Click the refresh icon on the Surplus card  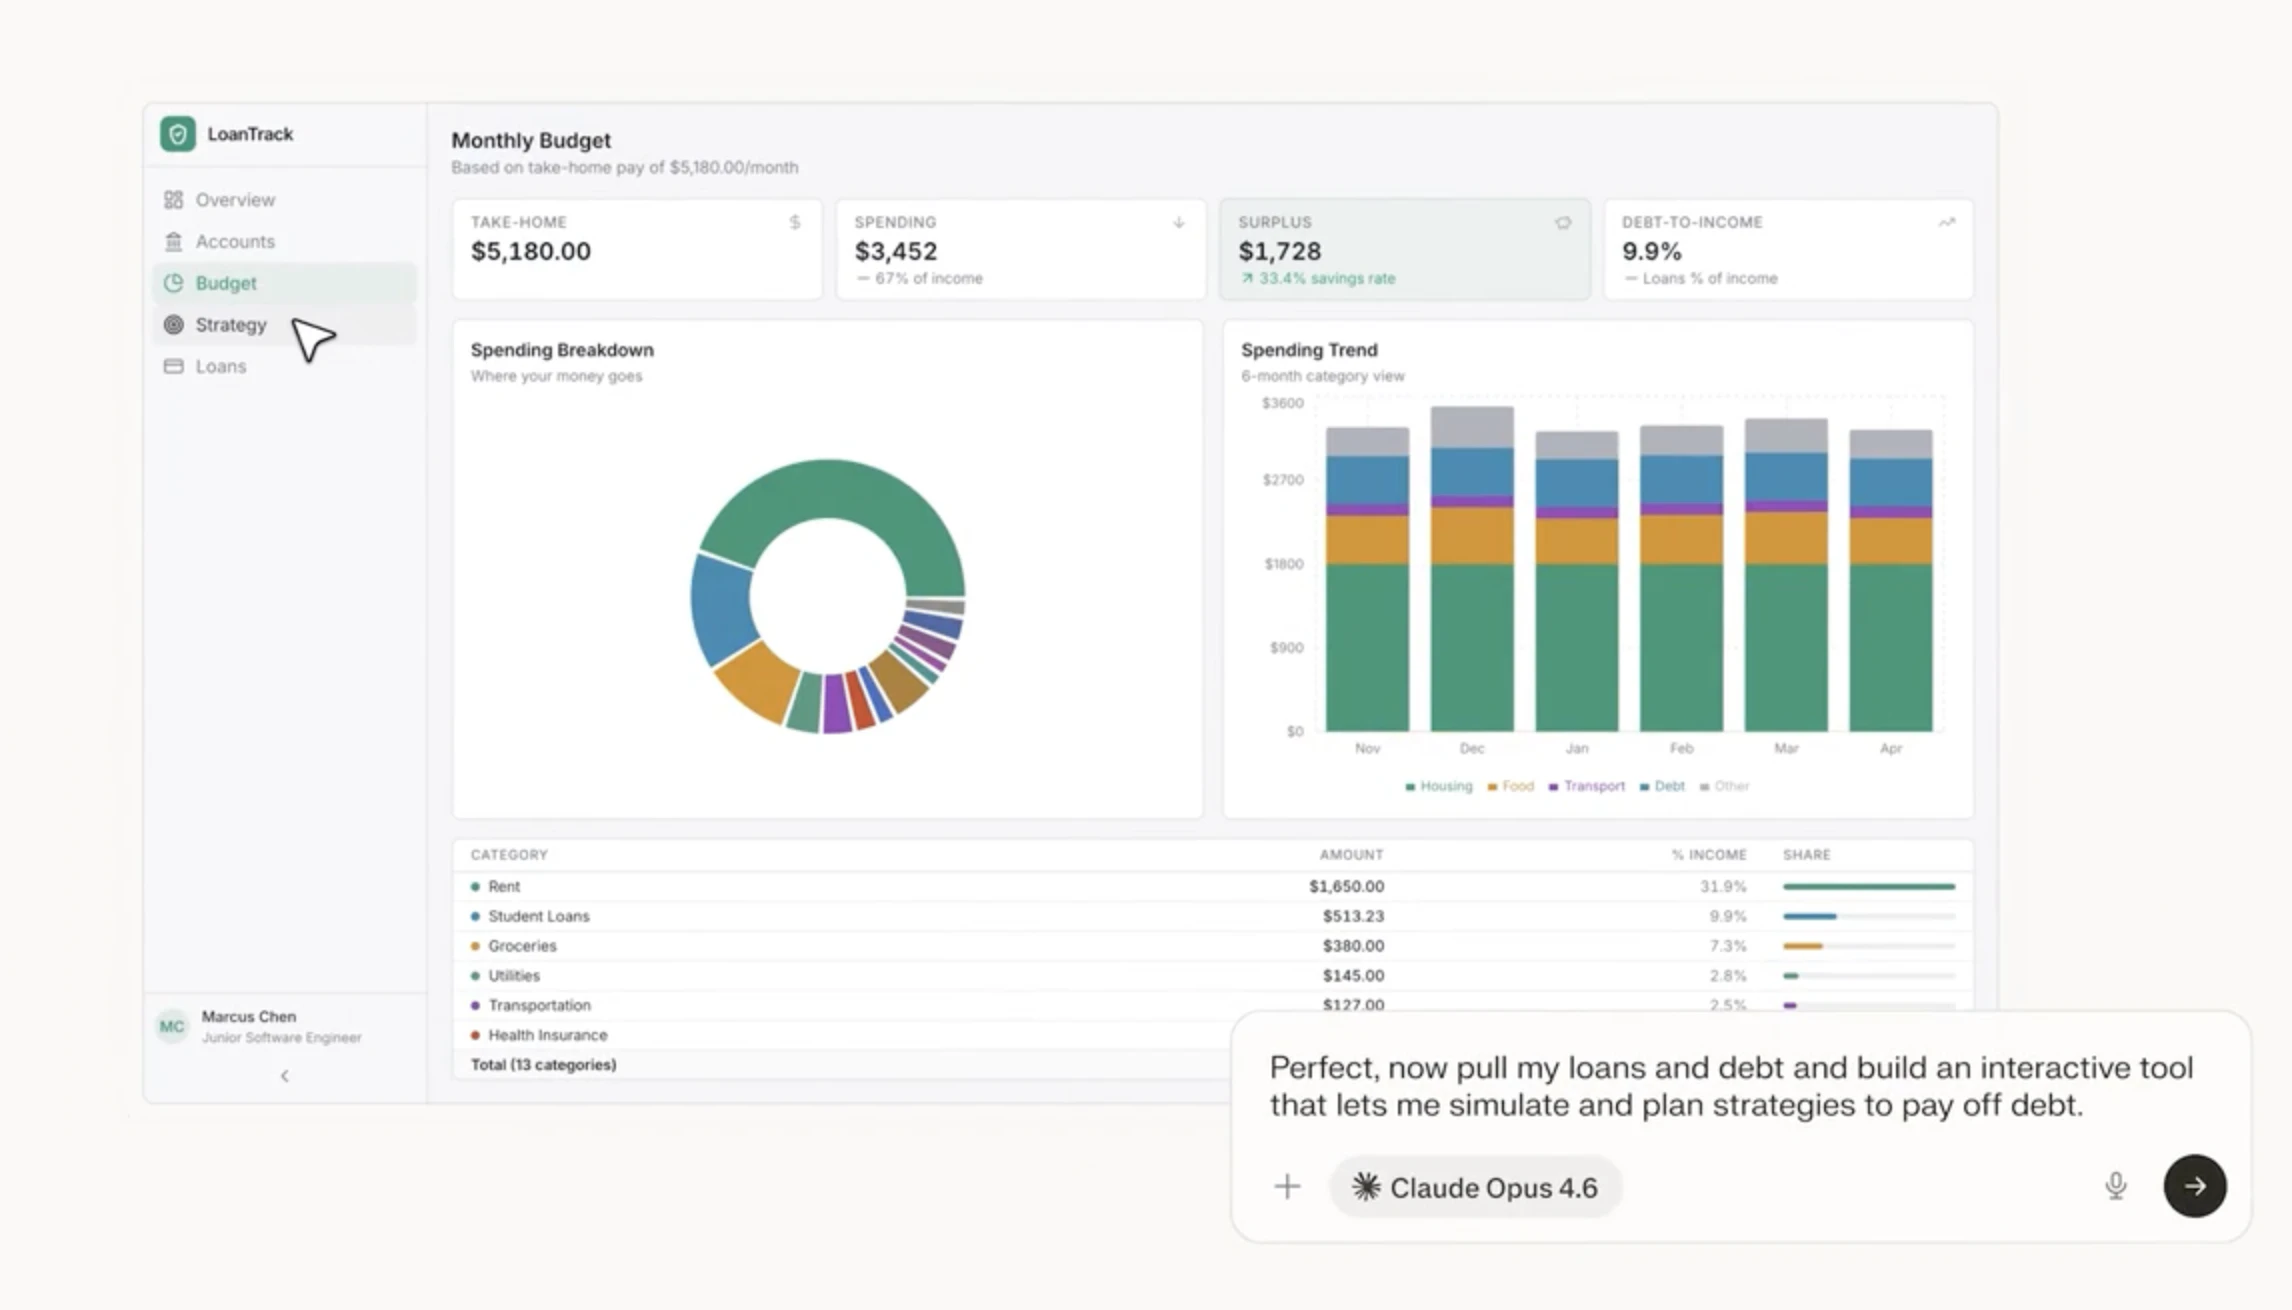[1564, 222]
